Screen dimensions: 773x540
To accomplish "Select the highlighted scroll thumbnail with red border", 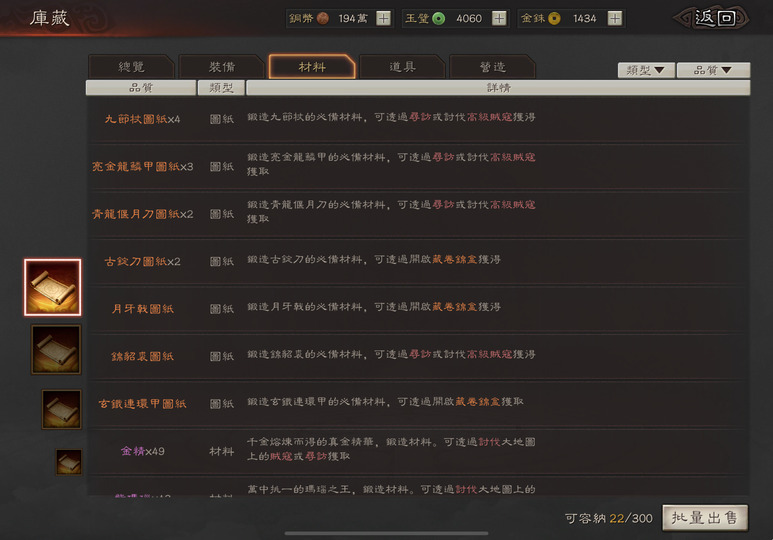I will pos(53,287).
